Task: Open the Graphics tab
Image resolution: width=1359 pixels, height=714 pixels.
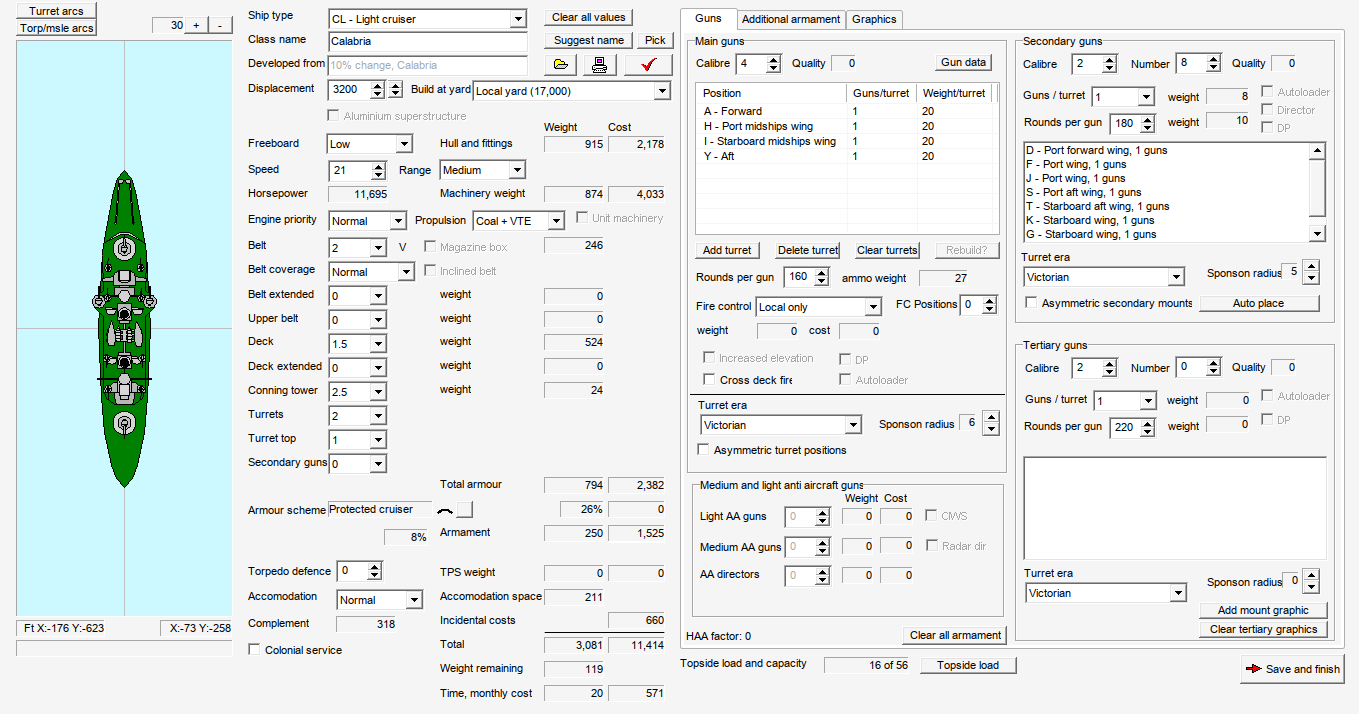Action: coord(874,19)
